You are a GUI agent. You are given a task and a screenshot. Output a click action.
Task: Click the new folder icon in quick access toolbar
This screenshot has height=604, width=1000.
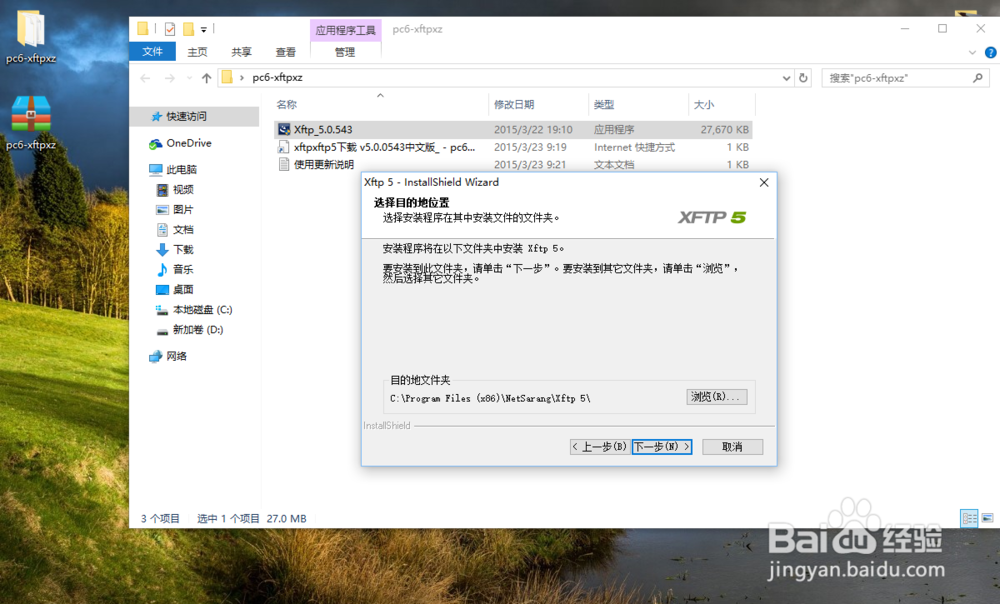(x=188, y=29)
